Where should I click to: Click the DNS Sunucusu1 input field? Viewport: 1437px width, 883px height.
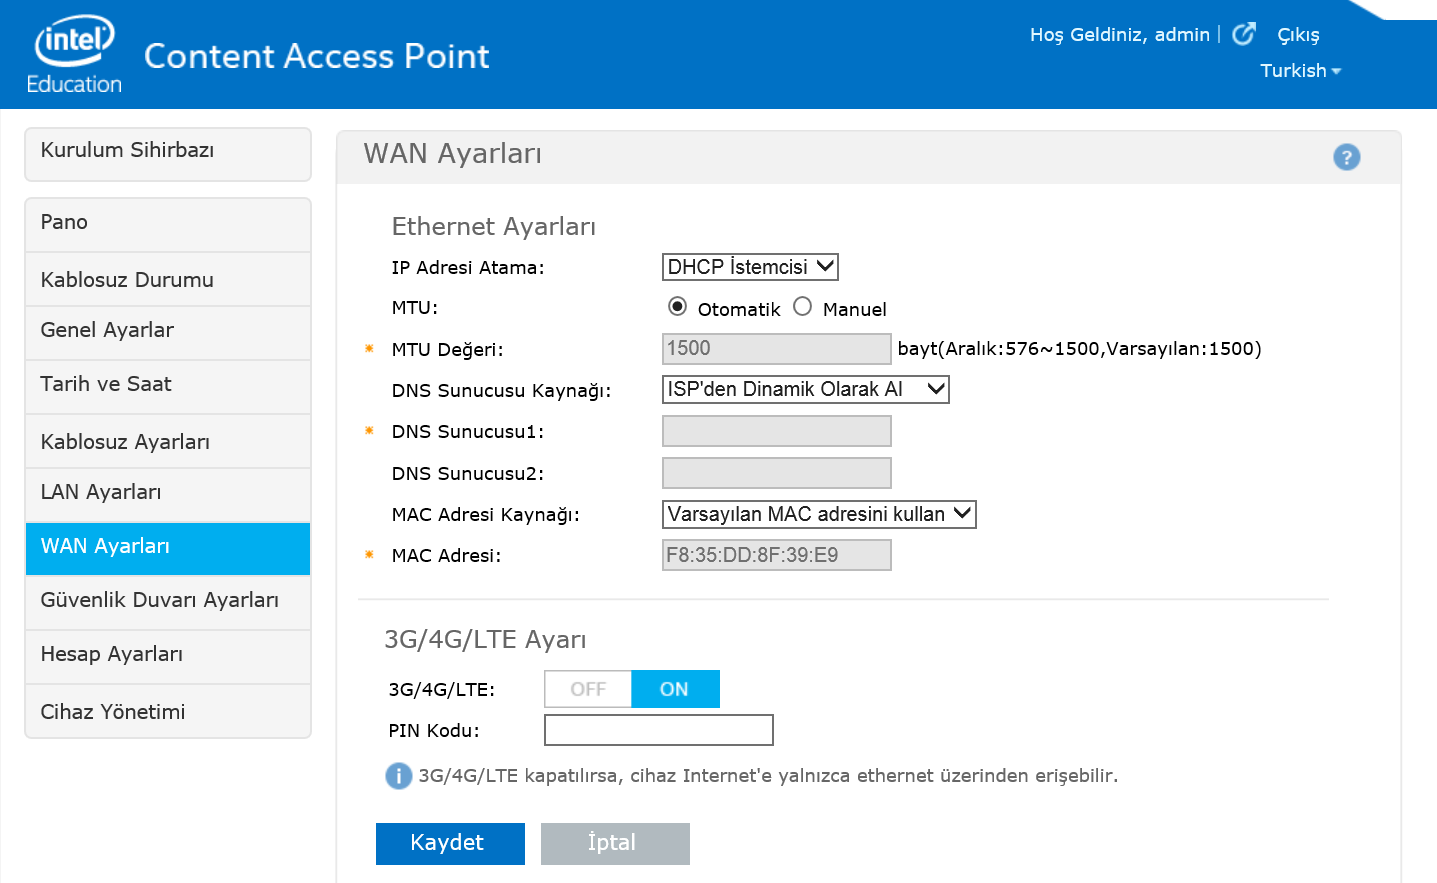click(x=777, y=431)
